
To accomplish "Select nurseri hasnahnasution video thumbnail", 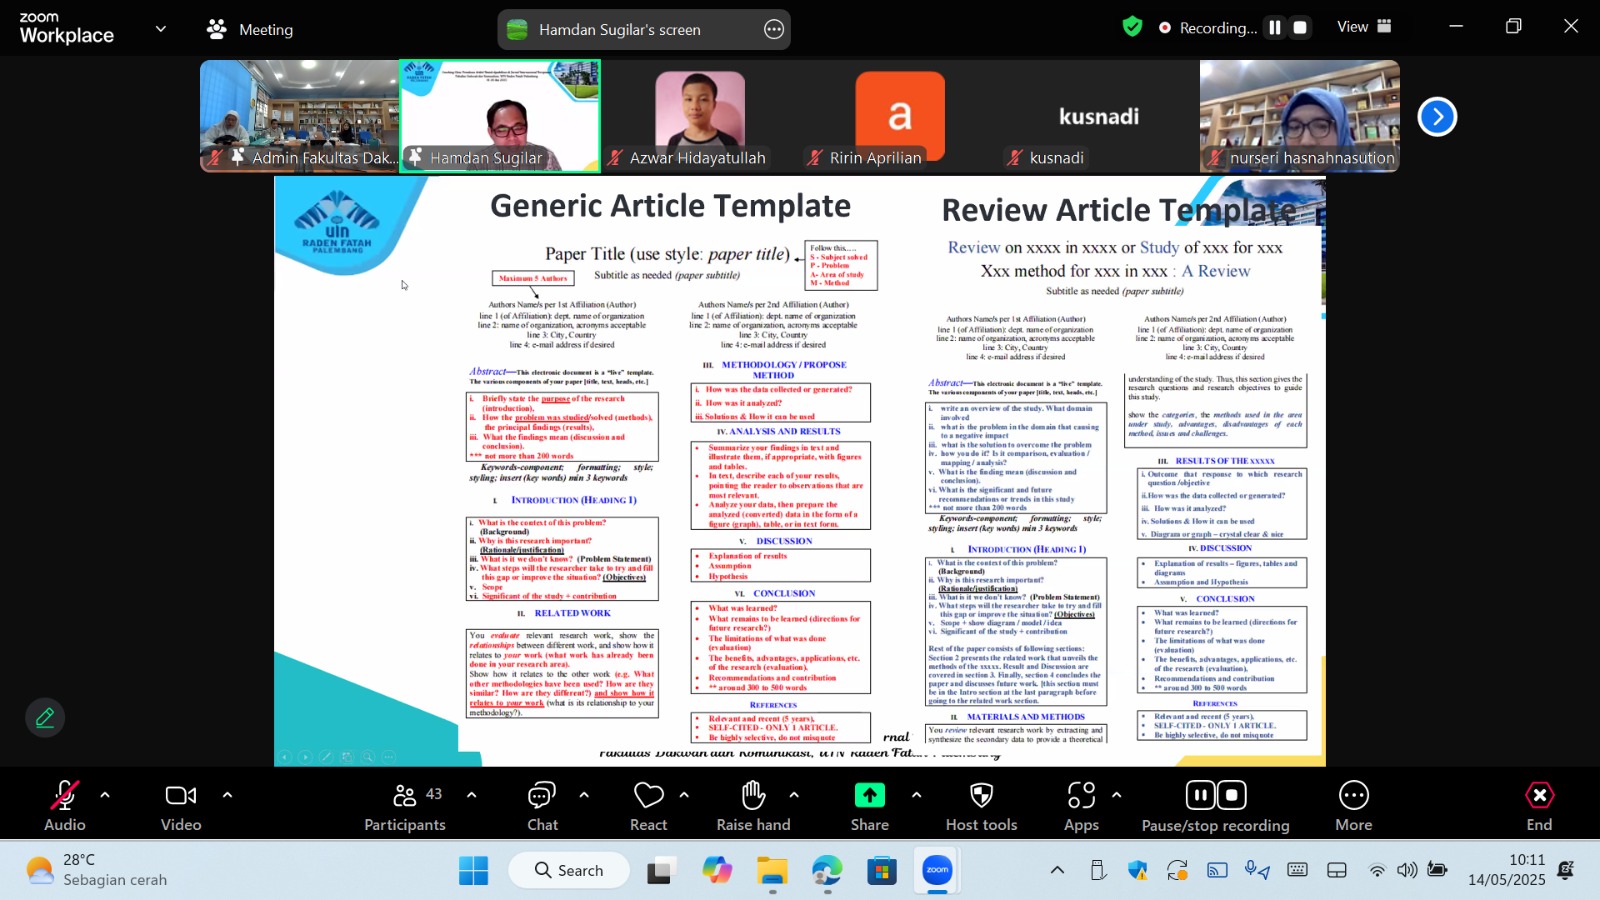I will click(1300, 116).
